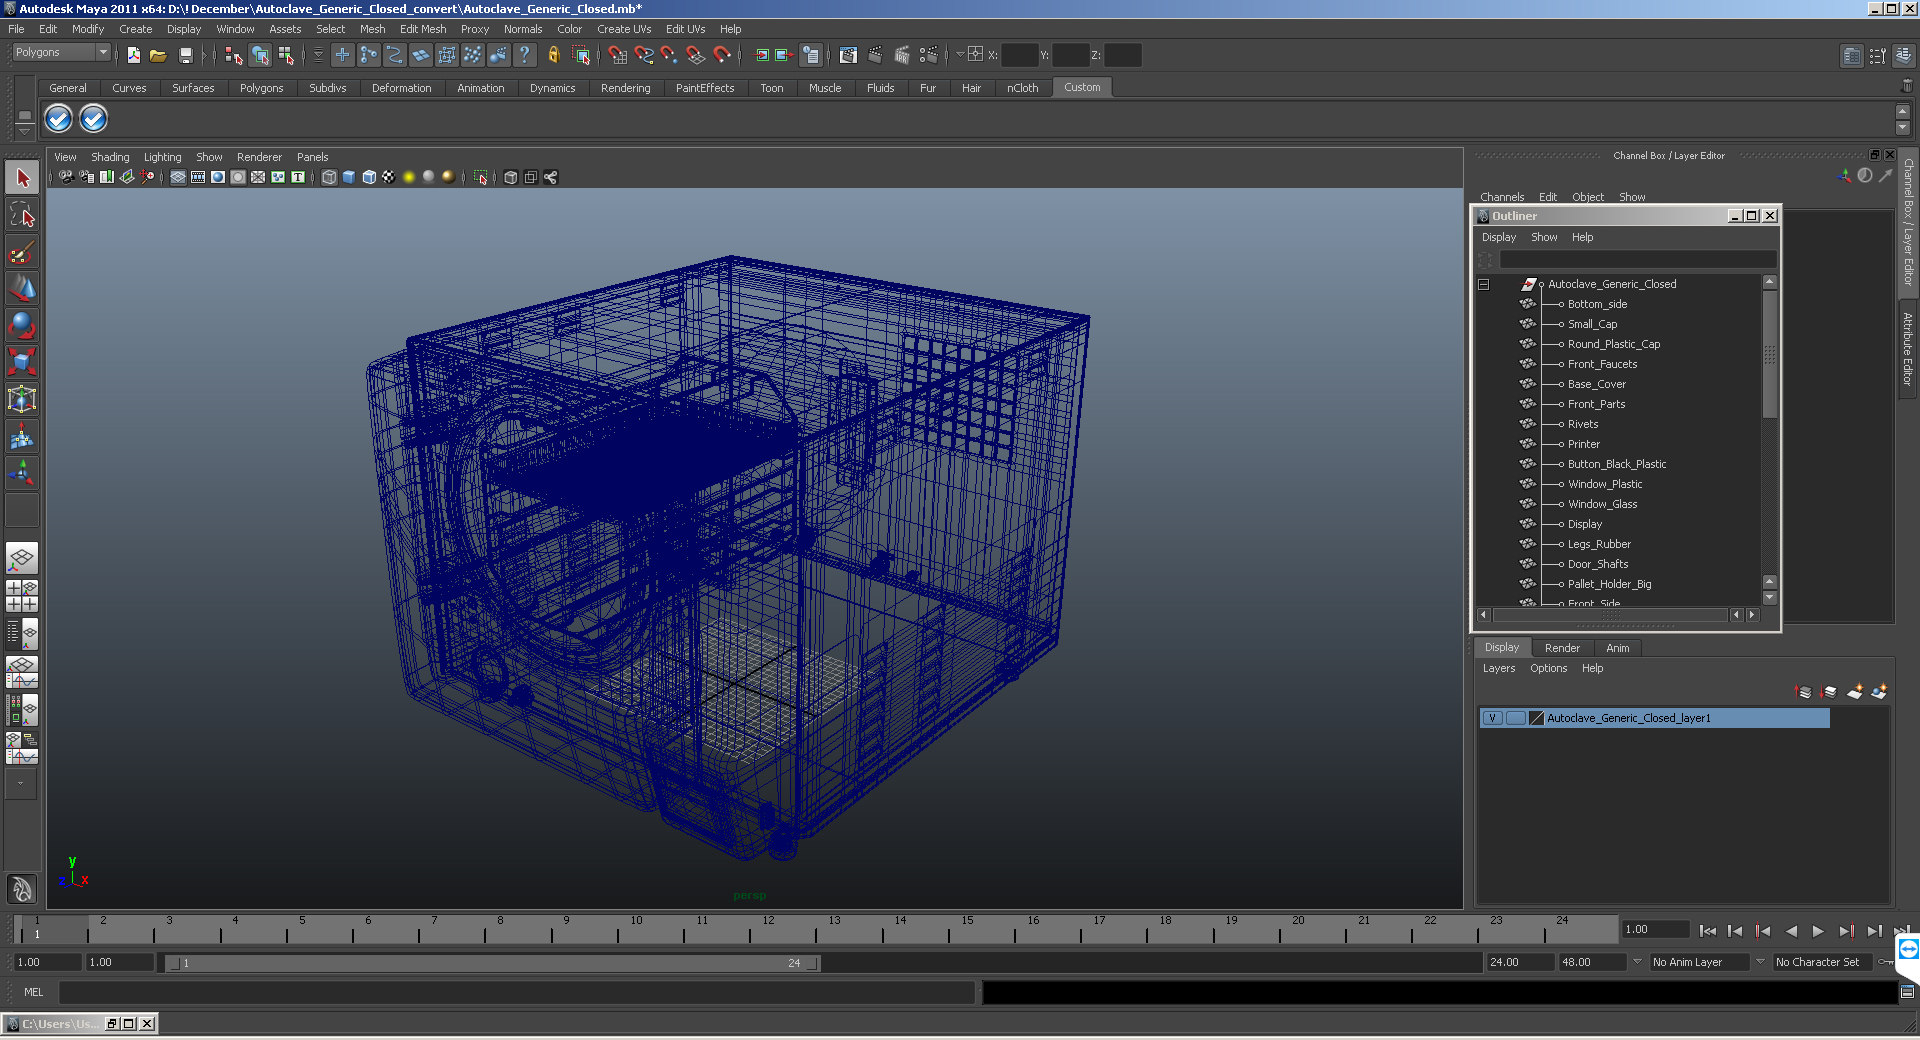Activate the Lasso Select tool
Screen dimensions: 1920x1040
(22, 215)
